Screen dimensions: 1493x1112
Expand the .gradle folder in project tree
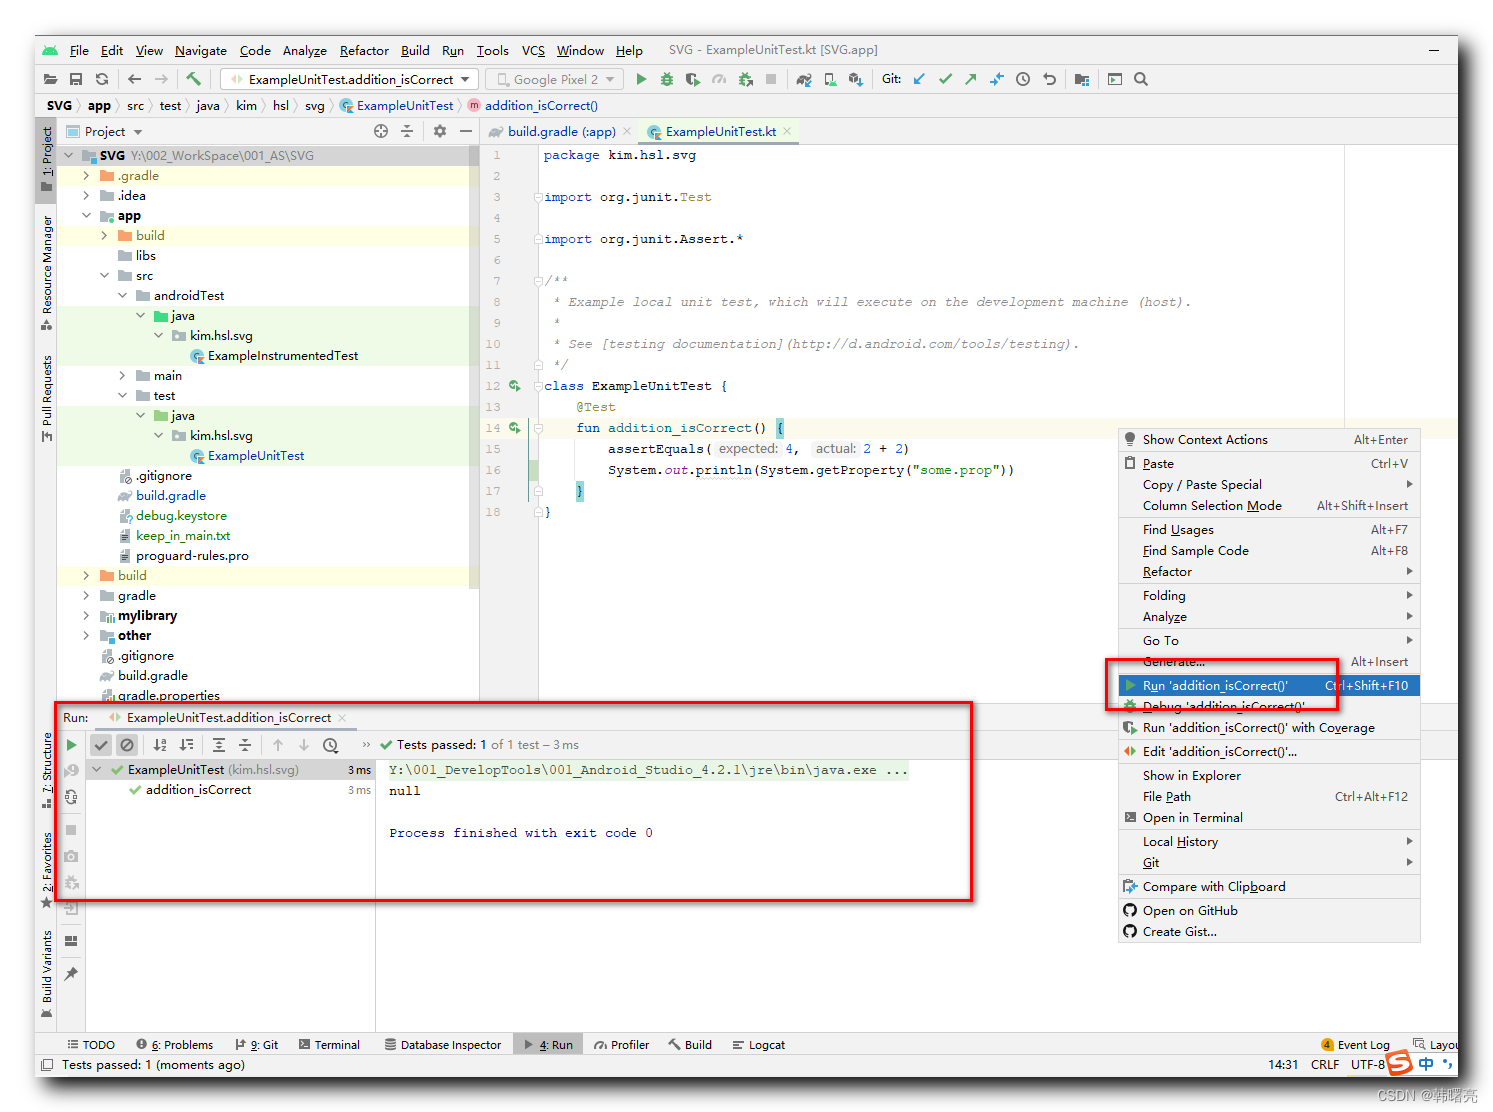86,176
